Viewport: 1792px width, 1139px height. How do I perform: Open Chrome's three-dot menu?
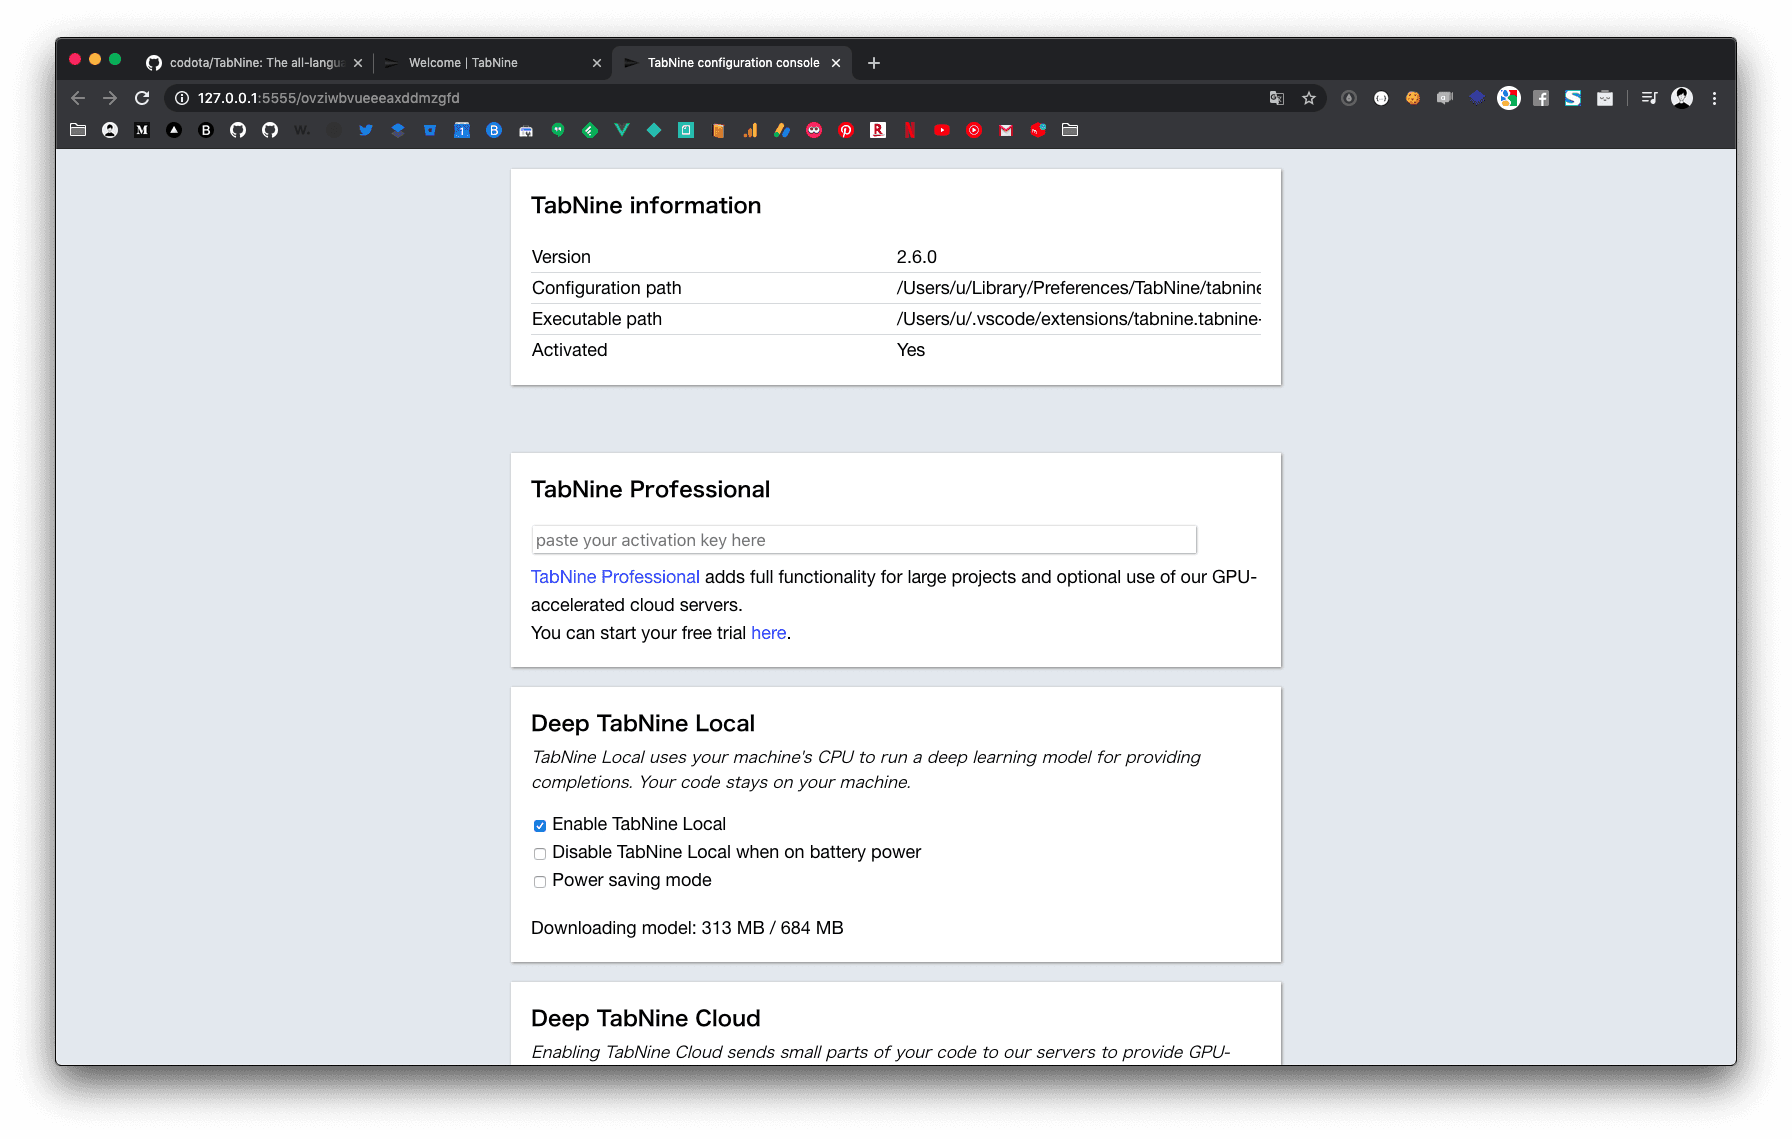[1714, 98]
